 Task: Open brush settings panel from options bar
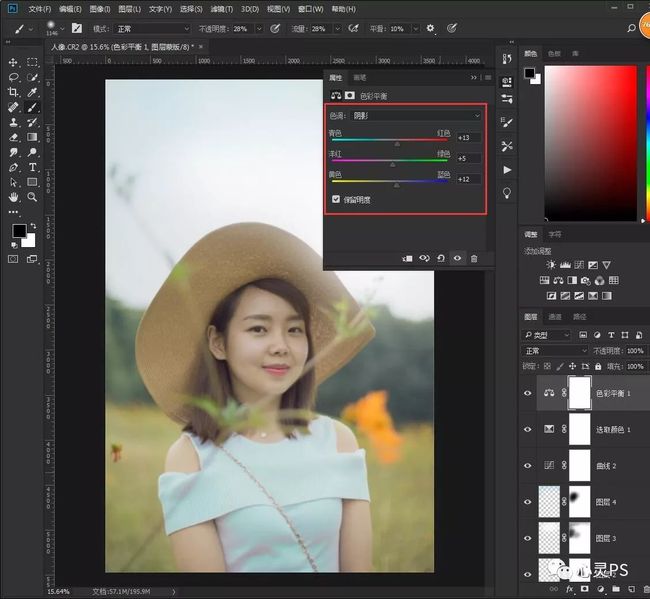(x=77, y=28)
